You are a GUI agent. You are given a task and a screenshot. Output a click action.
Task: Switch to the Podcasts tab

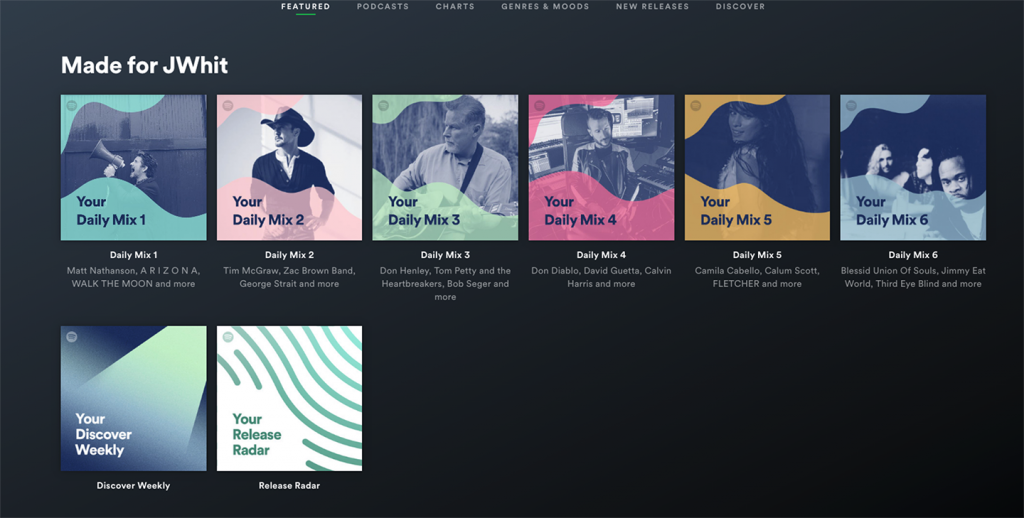[382, 7]
